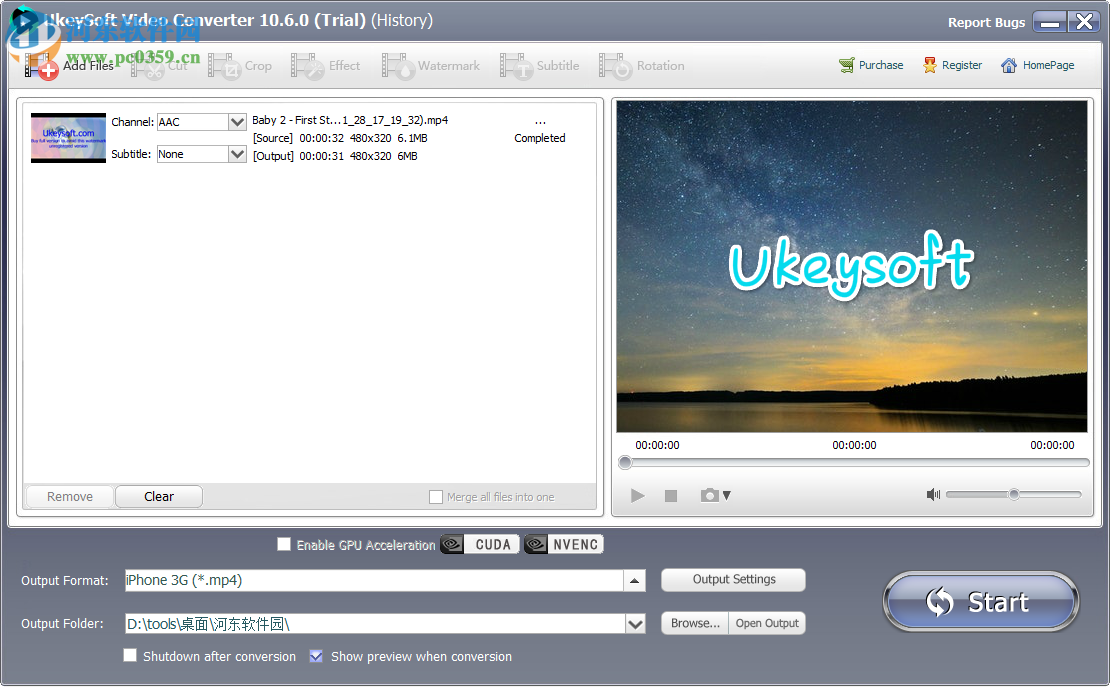The height and width of the screenshot is (687, 1110).
Task: Open the Output Format dropdown
Action: coord(633,580)
